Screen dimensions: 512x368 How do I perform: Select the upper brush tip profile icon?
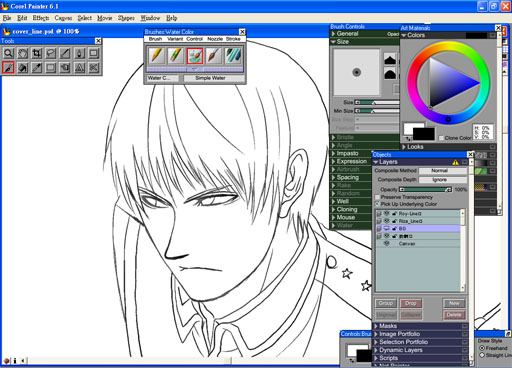click(390, 59)
